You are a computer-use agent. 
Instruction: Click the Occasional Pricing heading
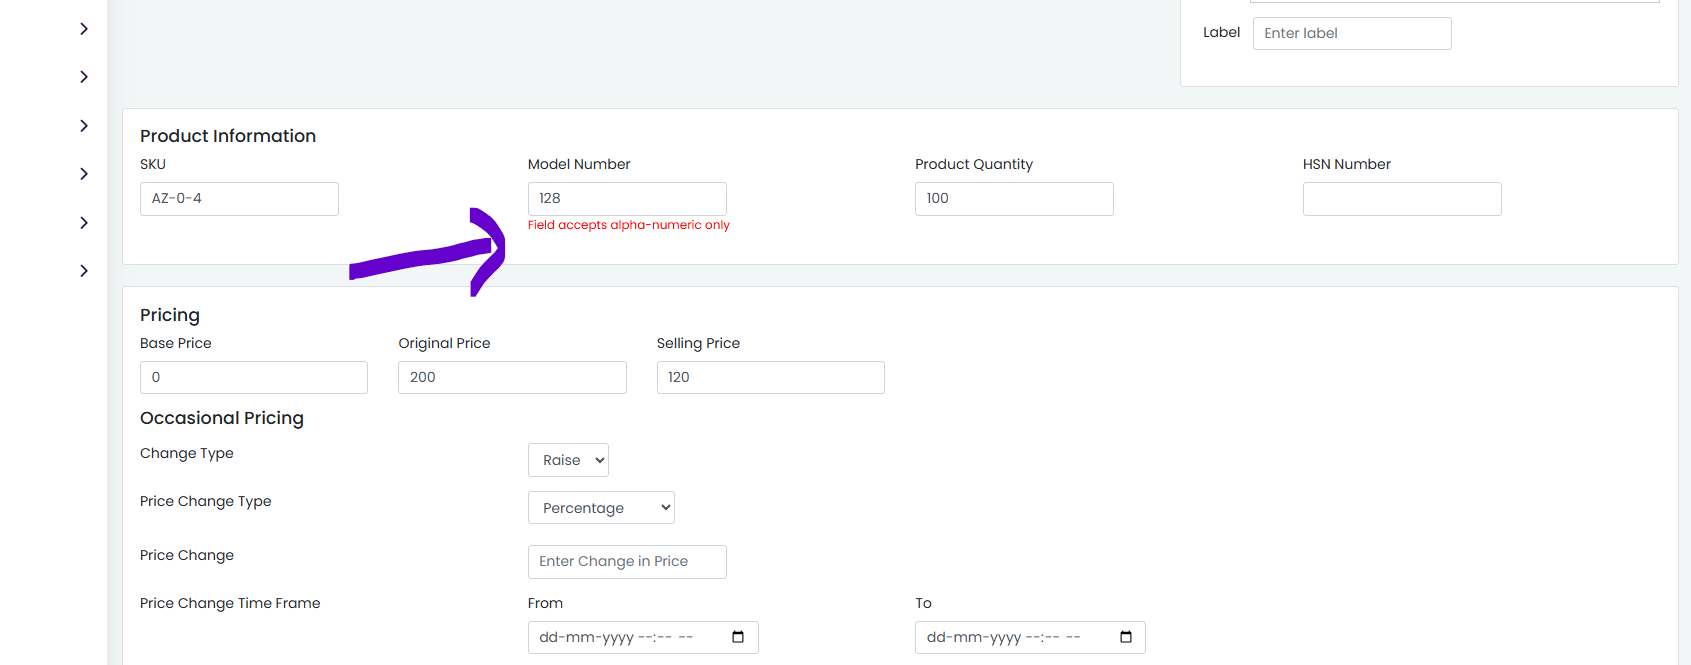point(222,418)
